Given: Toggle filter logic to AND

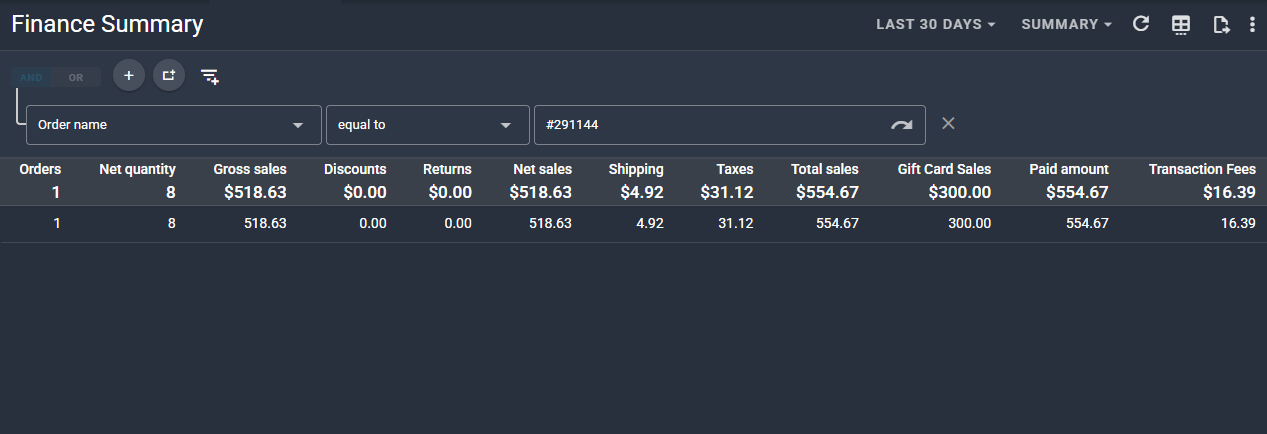Looking at the screenshot, I should pyautogui.click(x=31, y=77).
